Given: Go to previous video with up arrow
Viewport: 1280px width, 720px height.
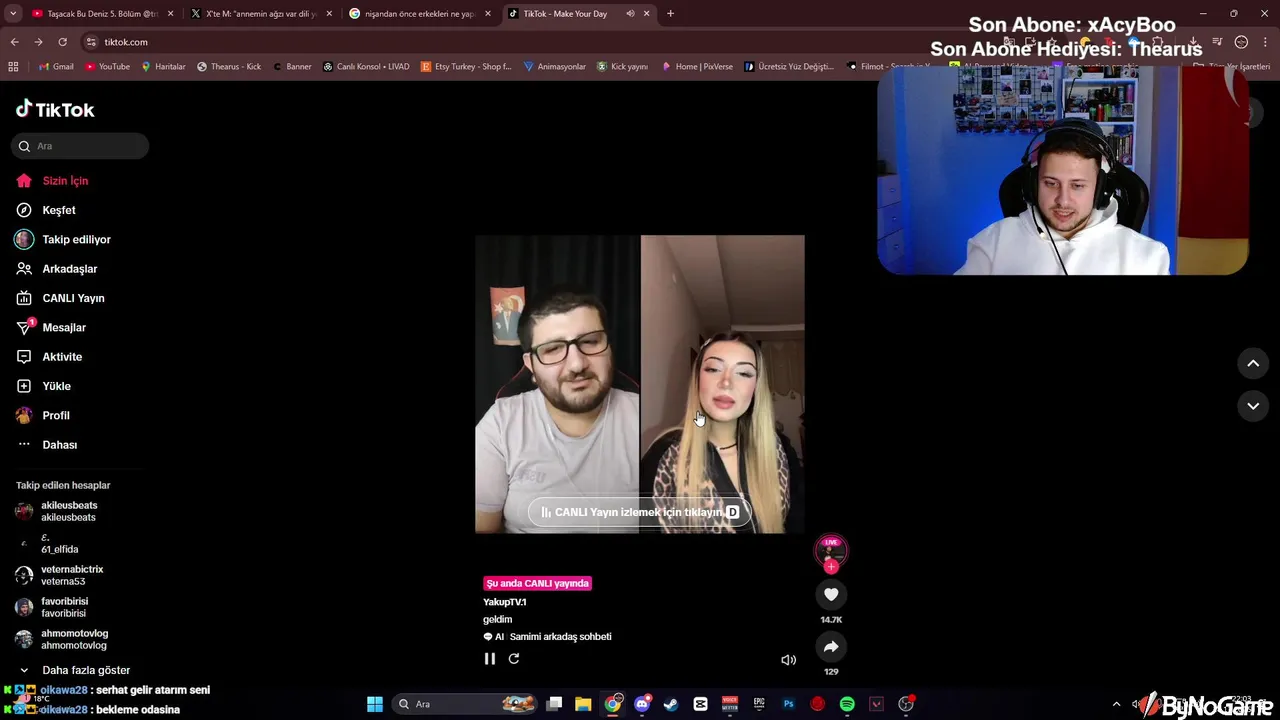Looking at the screenshot, I should click(x=1253, y=364).
